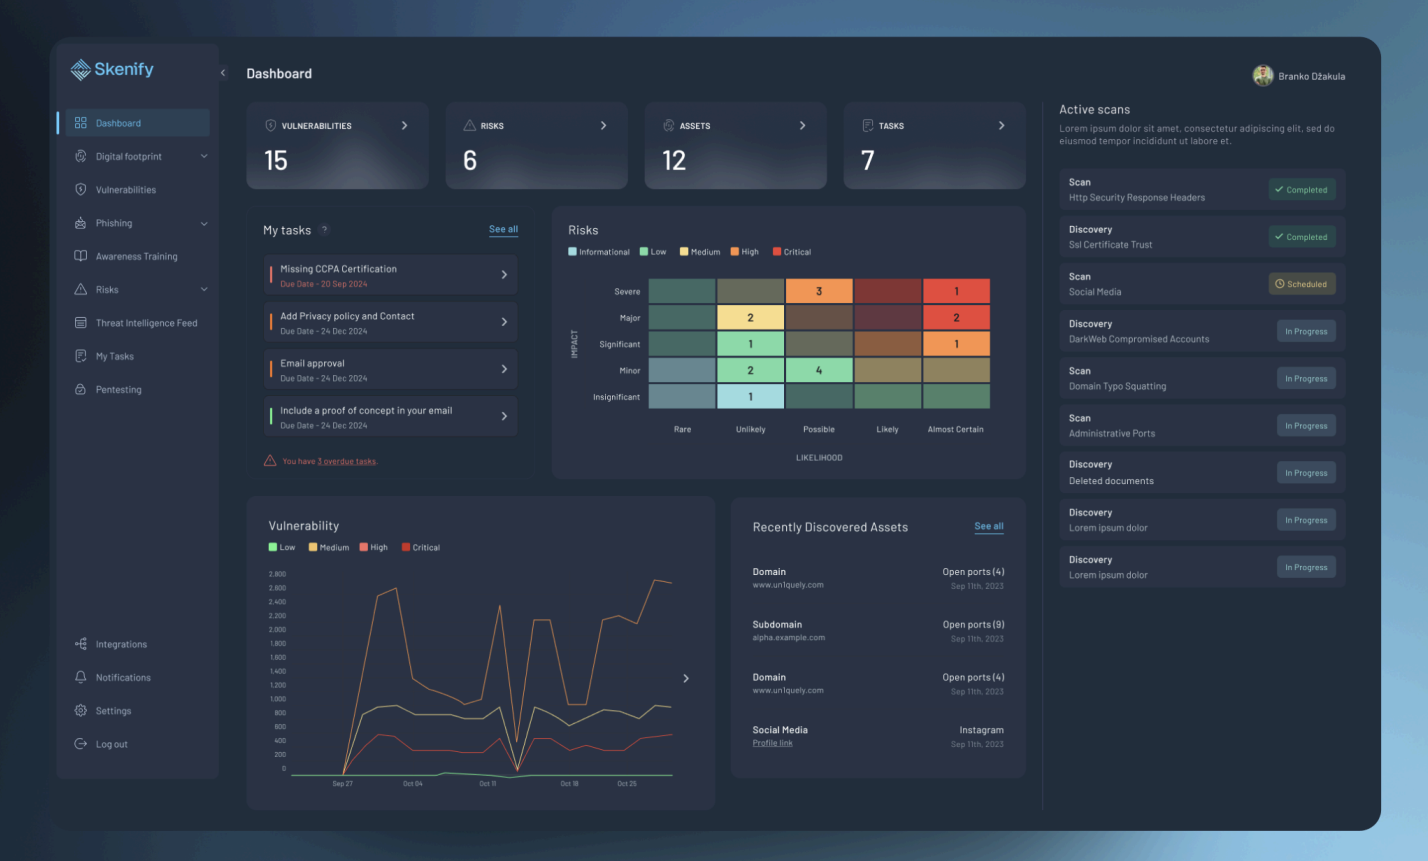
Task: Toggle the Critical legend in Vulnerability chart
Action: pyautogui.click(x=406, y=548)
